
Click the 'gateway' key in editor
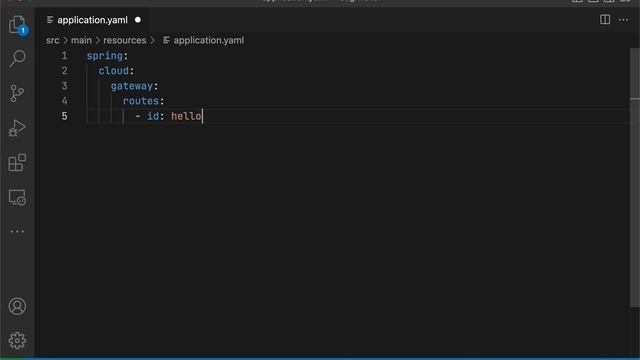(132, 86)
